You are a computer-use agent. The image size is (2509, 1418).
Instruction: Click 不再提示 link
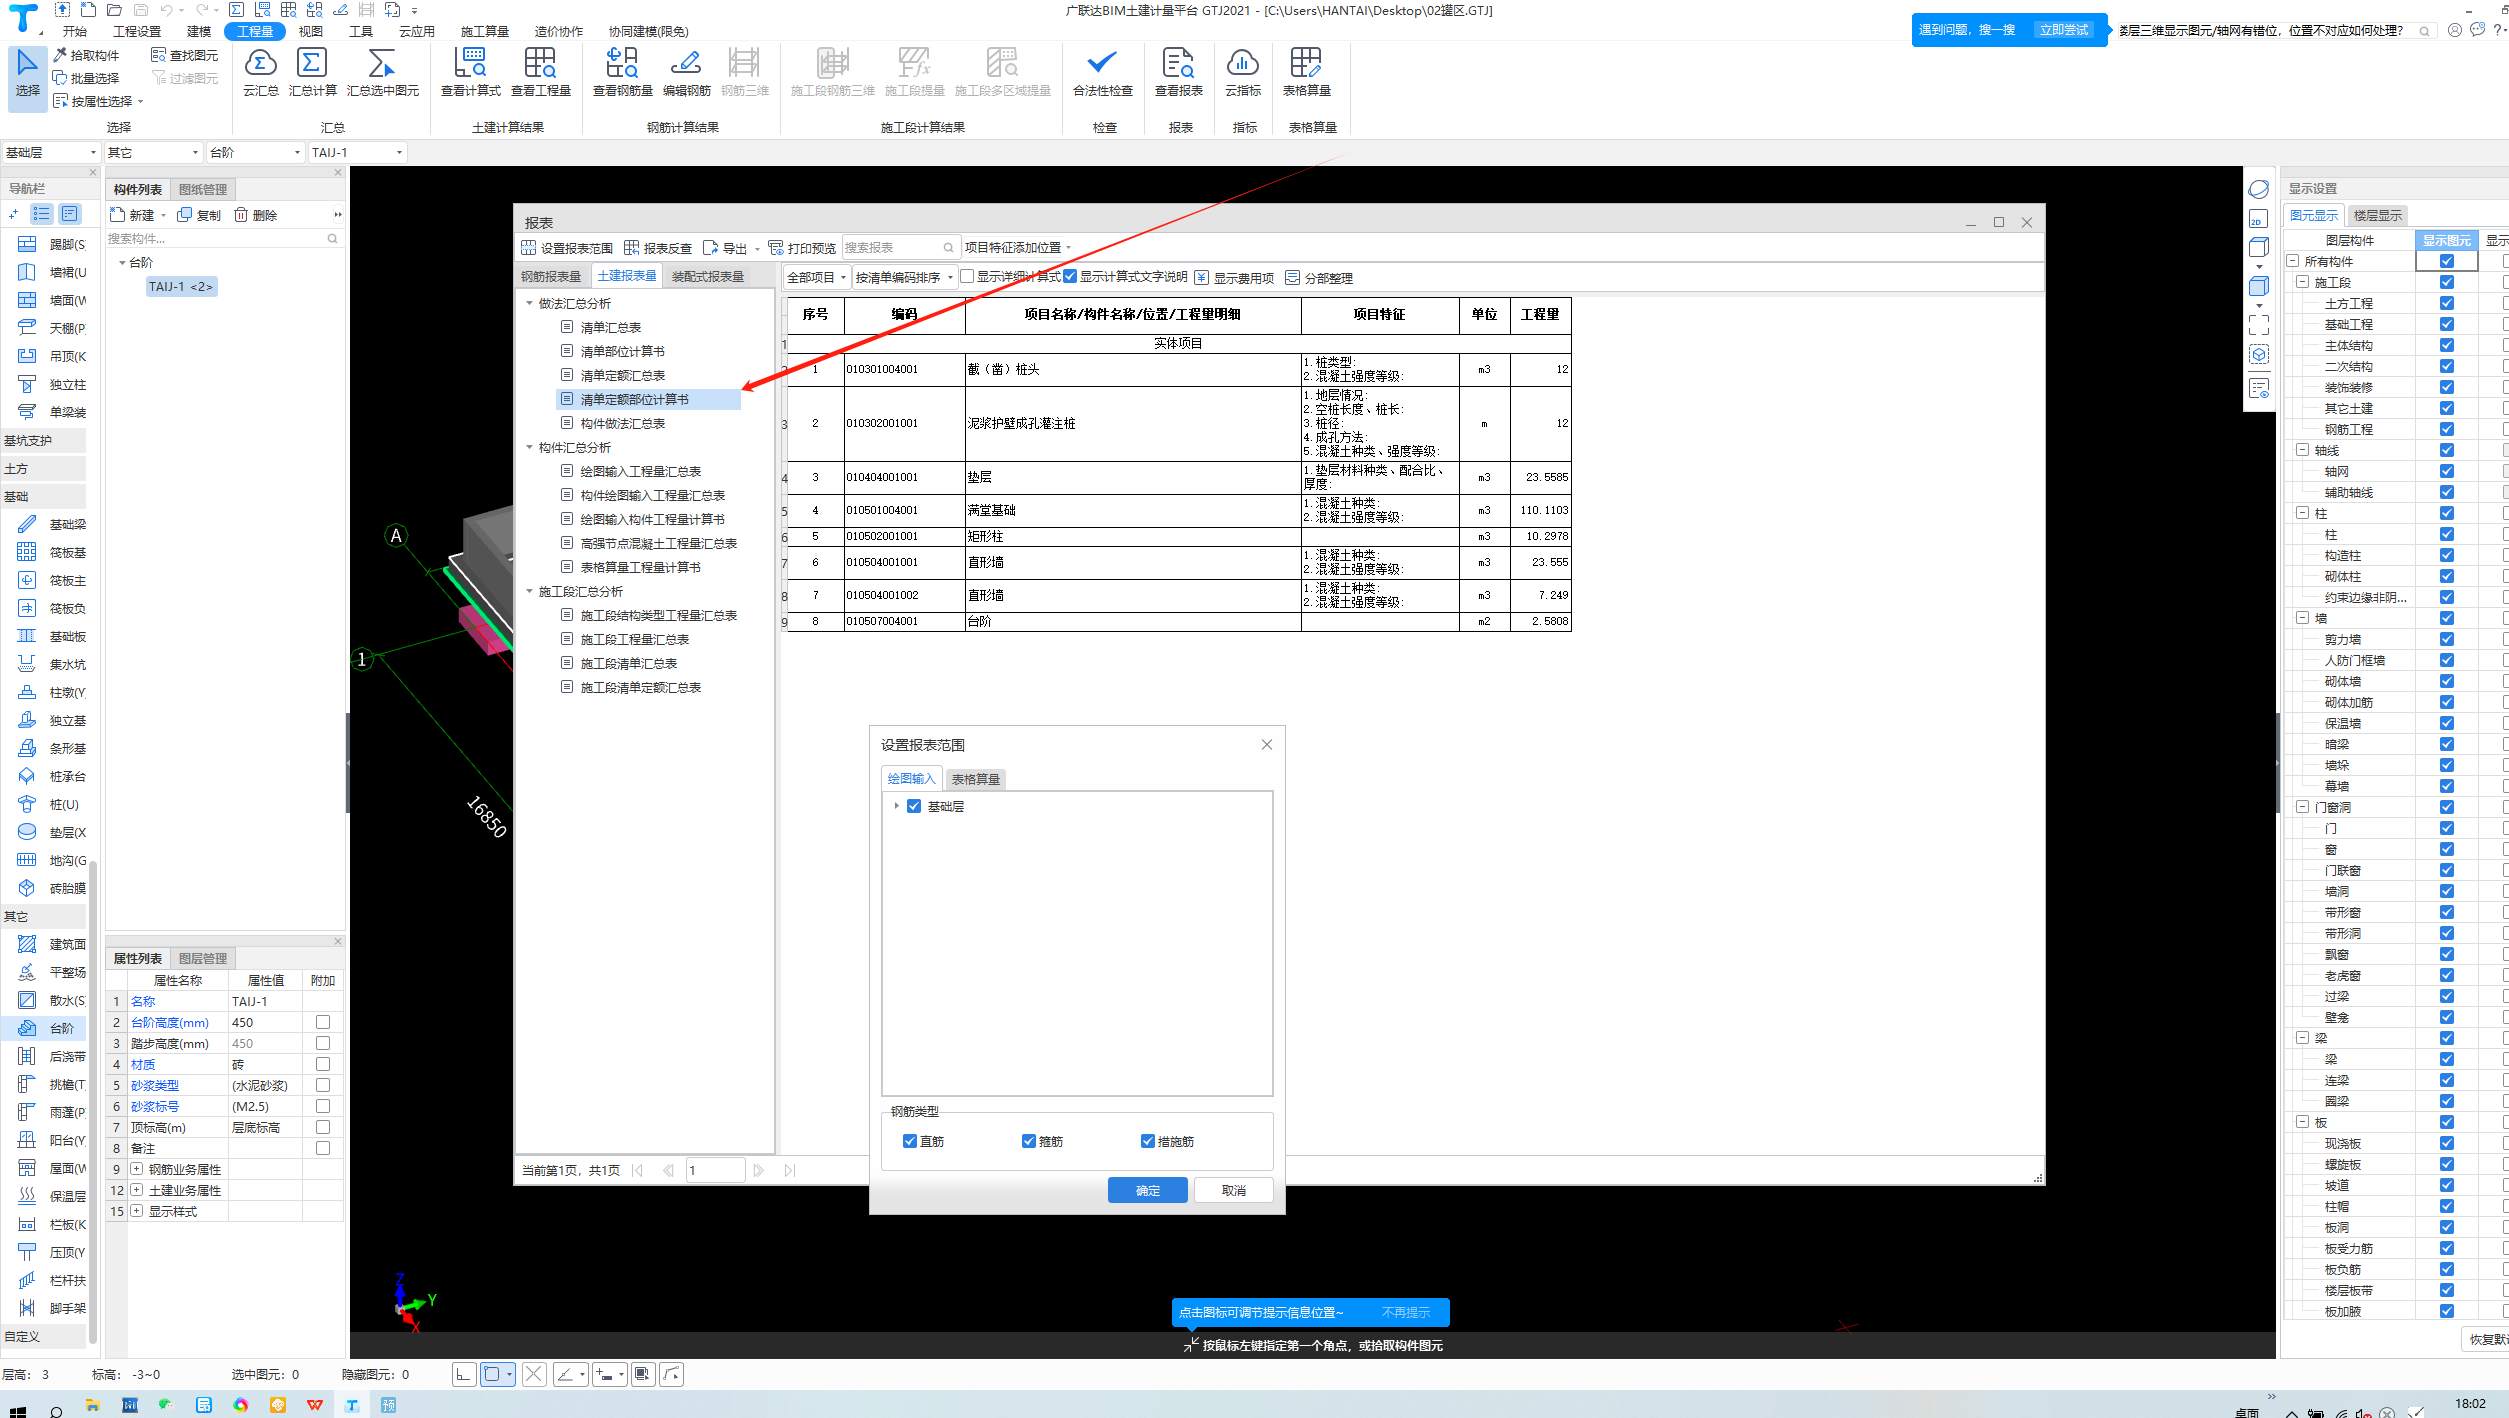[1405, 1312]
